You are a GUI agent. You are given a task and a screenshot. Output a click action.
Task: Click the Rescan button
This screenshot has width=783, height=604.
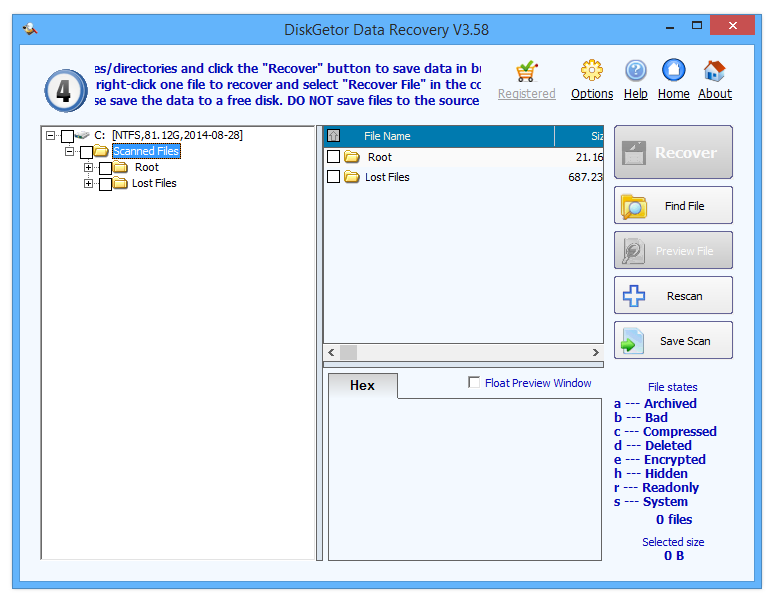673,295
